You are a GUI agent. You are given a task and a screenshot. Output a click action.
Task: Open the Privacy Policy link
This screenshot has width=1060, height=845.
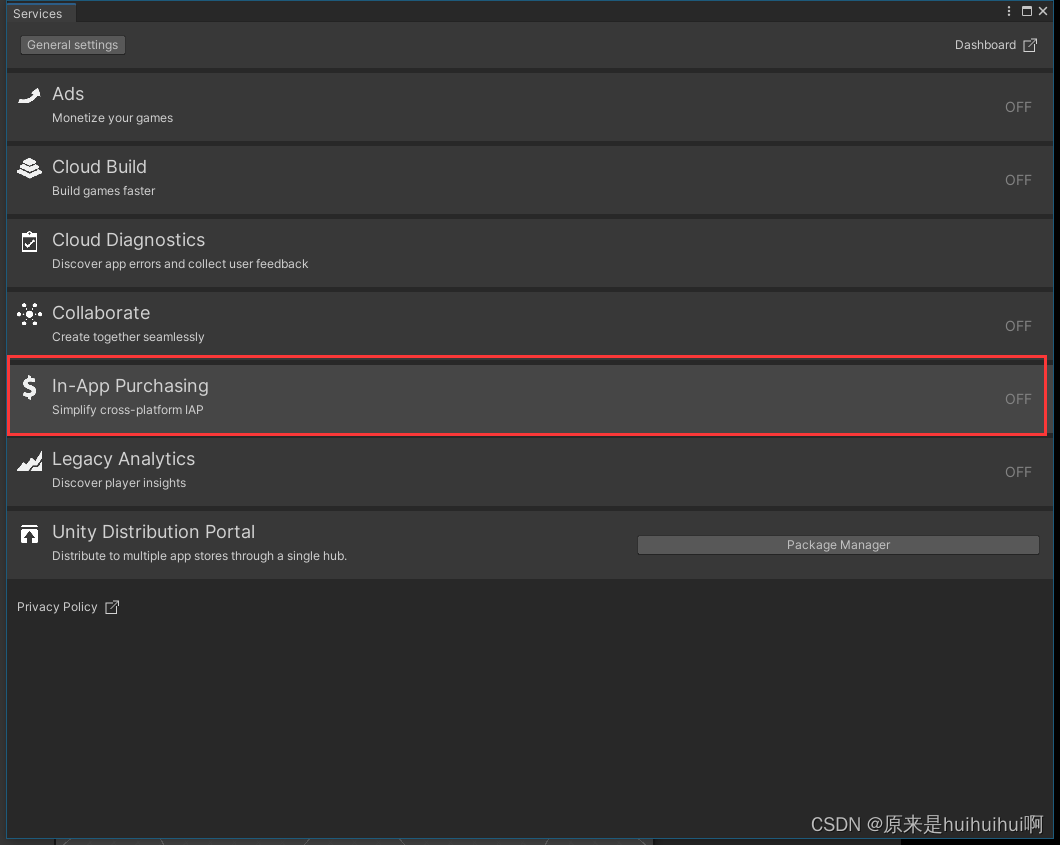click(57, 607)
